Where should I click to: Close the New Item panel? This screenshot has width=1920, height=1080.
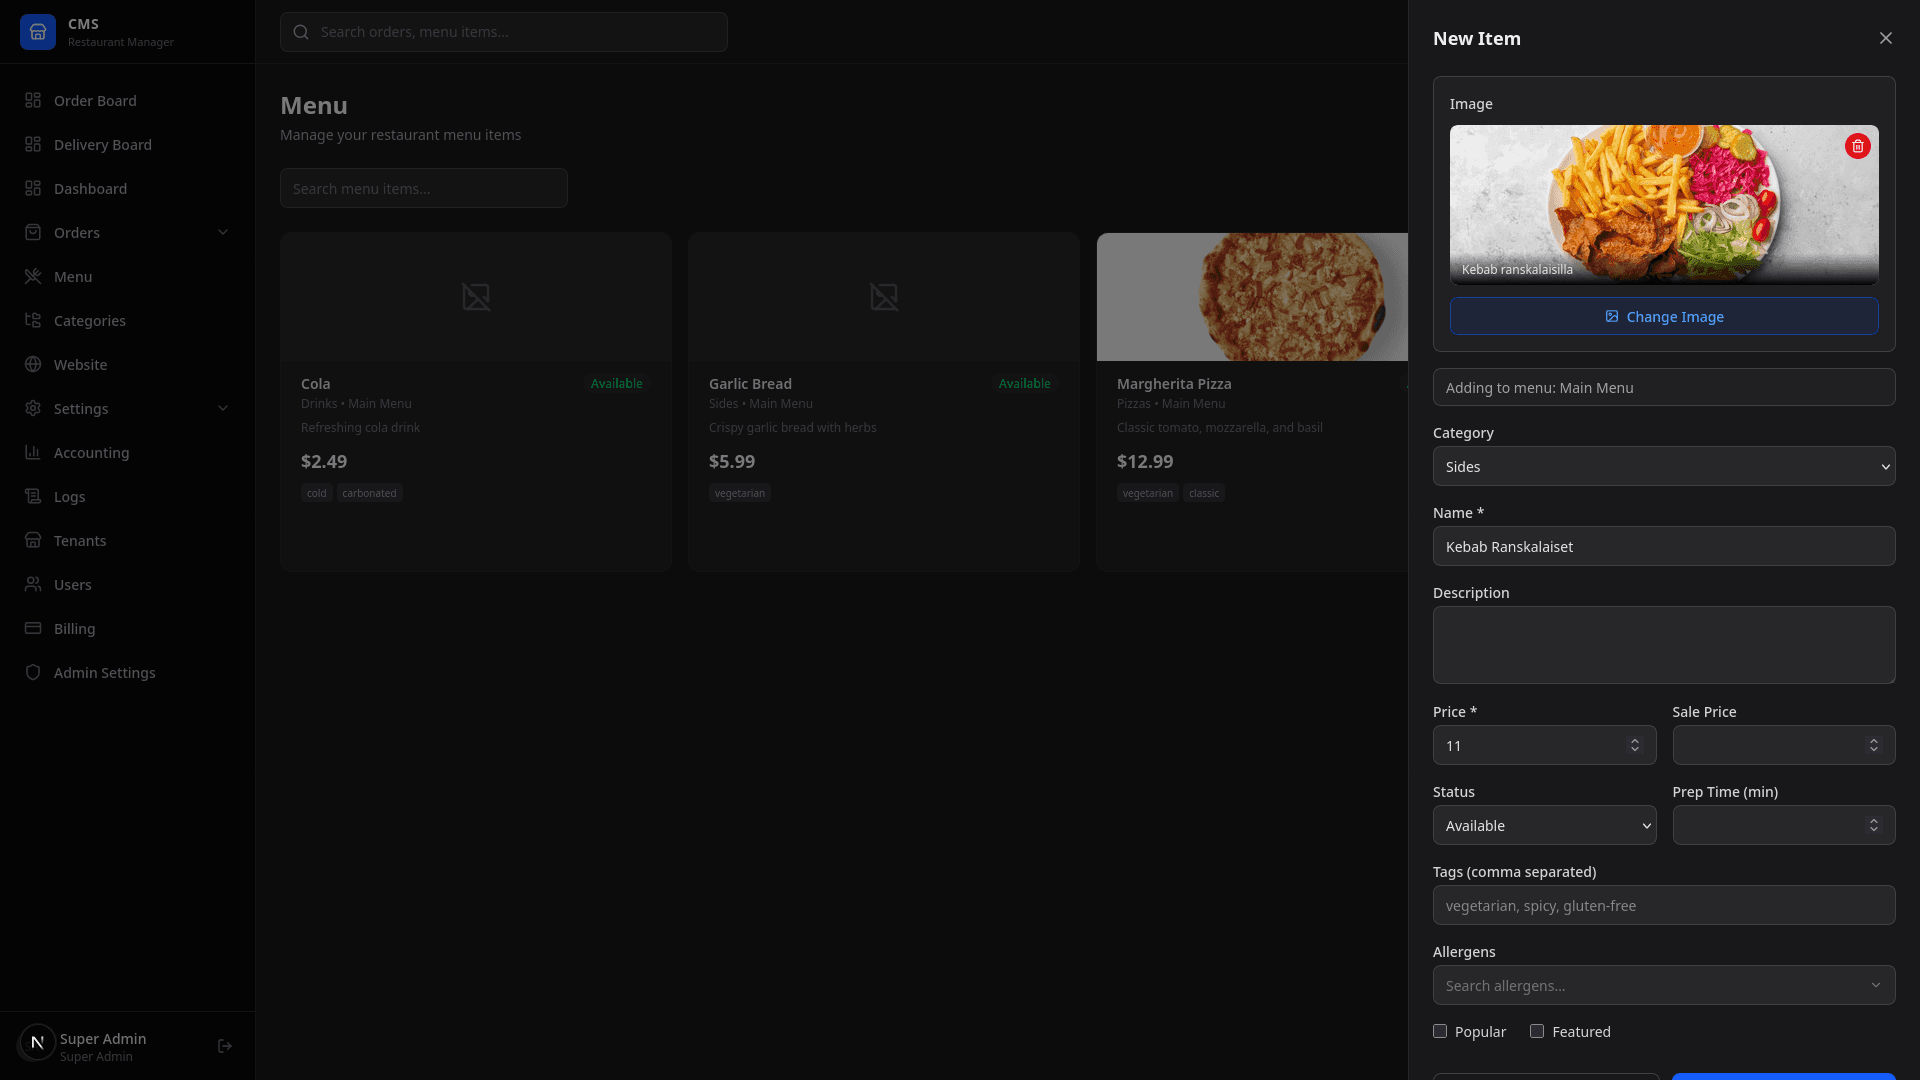pos(1886,38)
